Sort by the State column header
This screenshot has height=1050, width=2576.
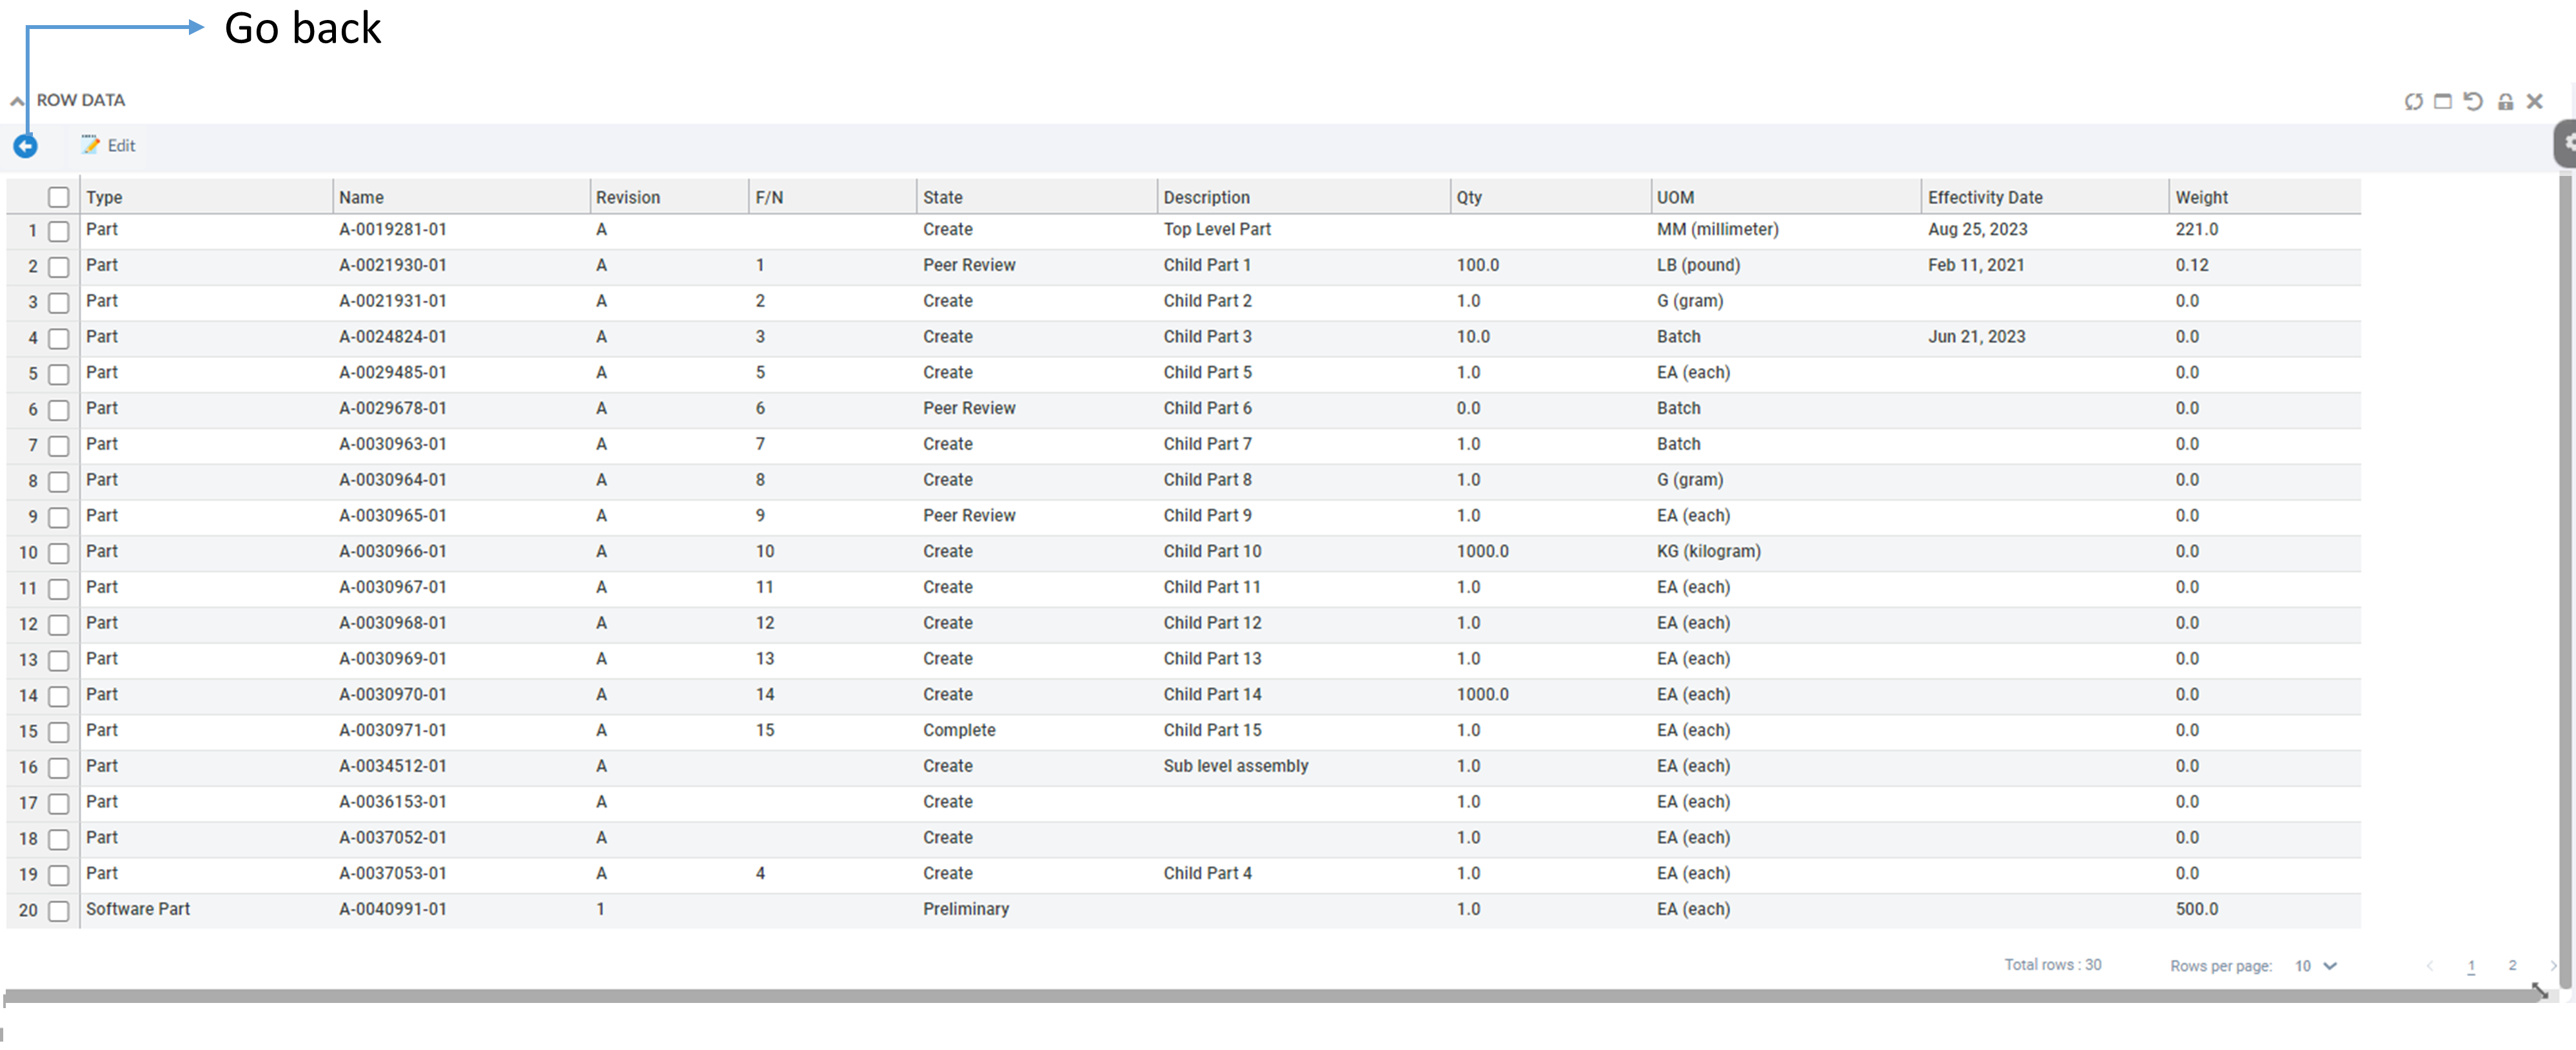coord(942,197)
